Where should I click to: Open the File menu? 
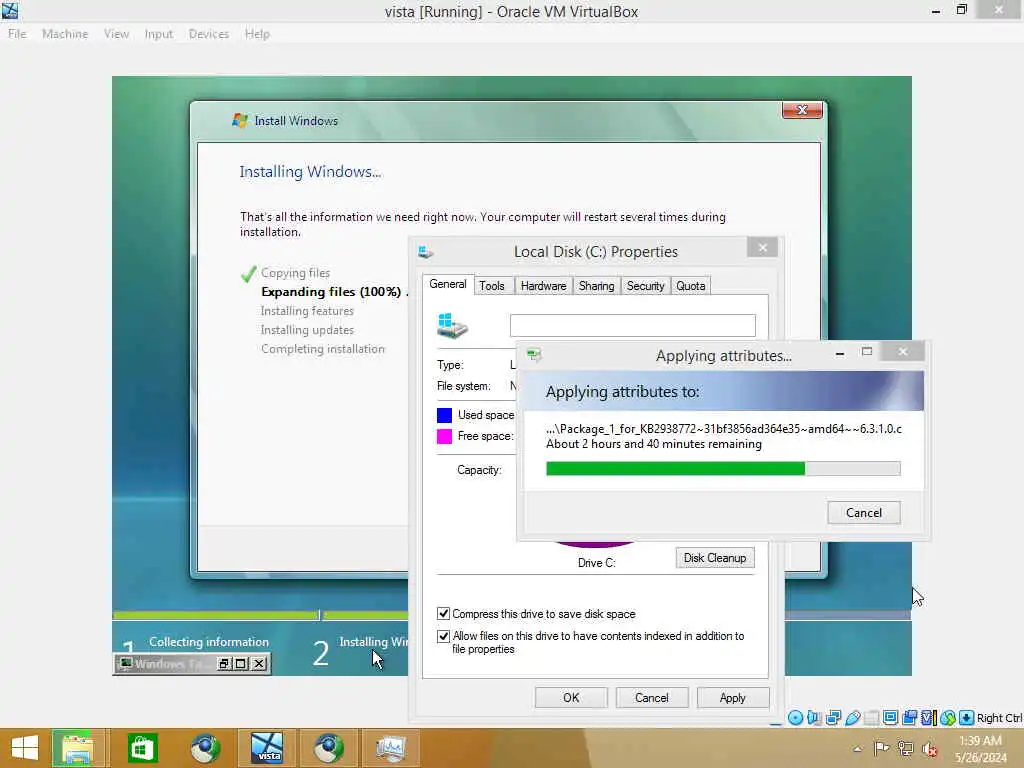(x=17, y=34)
